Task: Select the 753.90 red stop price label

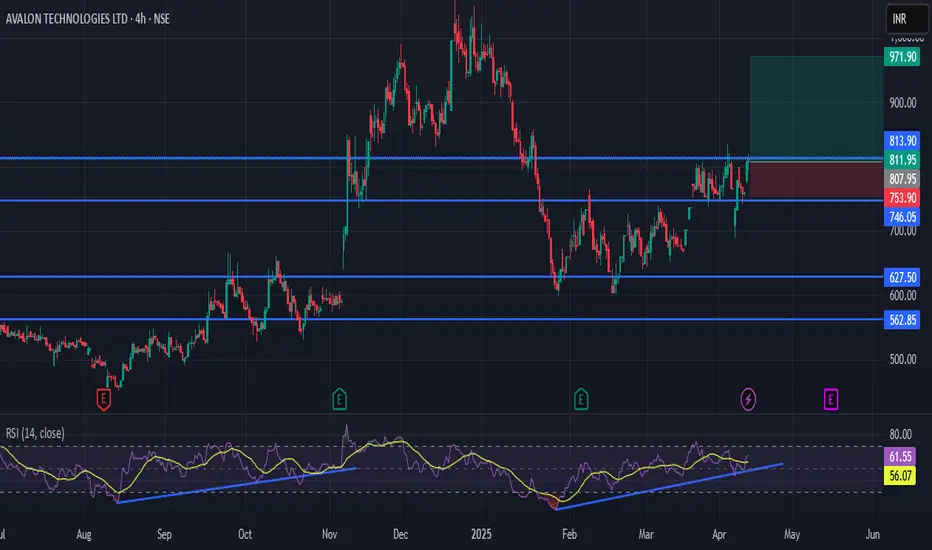Action: [902, 198]
